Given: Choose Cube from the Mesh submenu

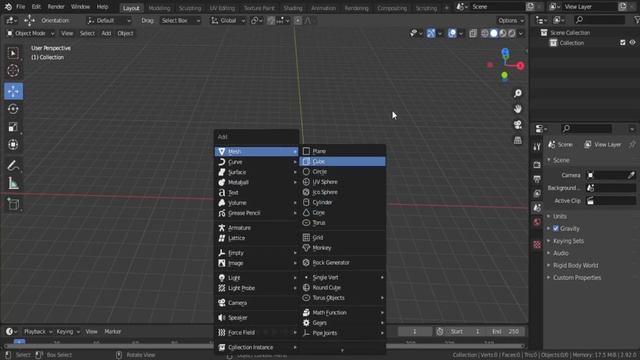Looking at the screenshot, I should [342, 162].
